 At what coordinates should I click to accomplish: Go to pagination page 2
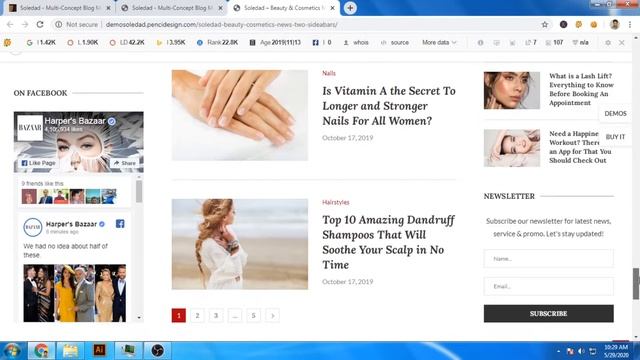point(198,316)
